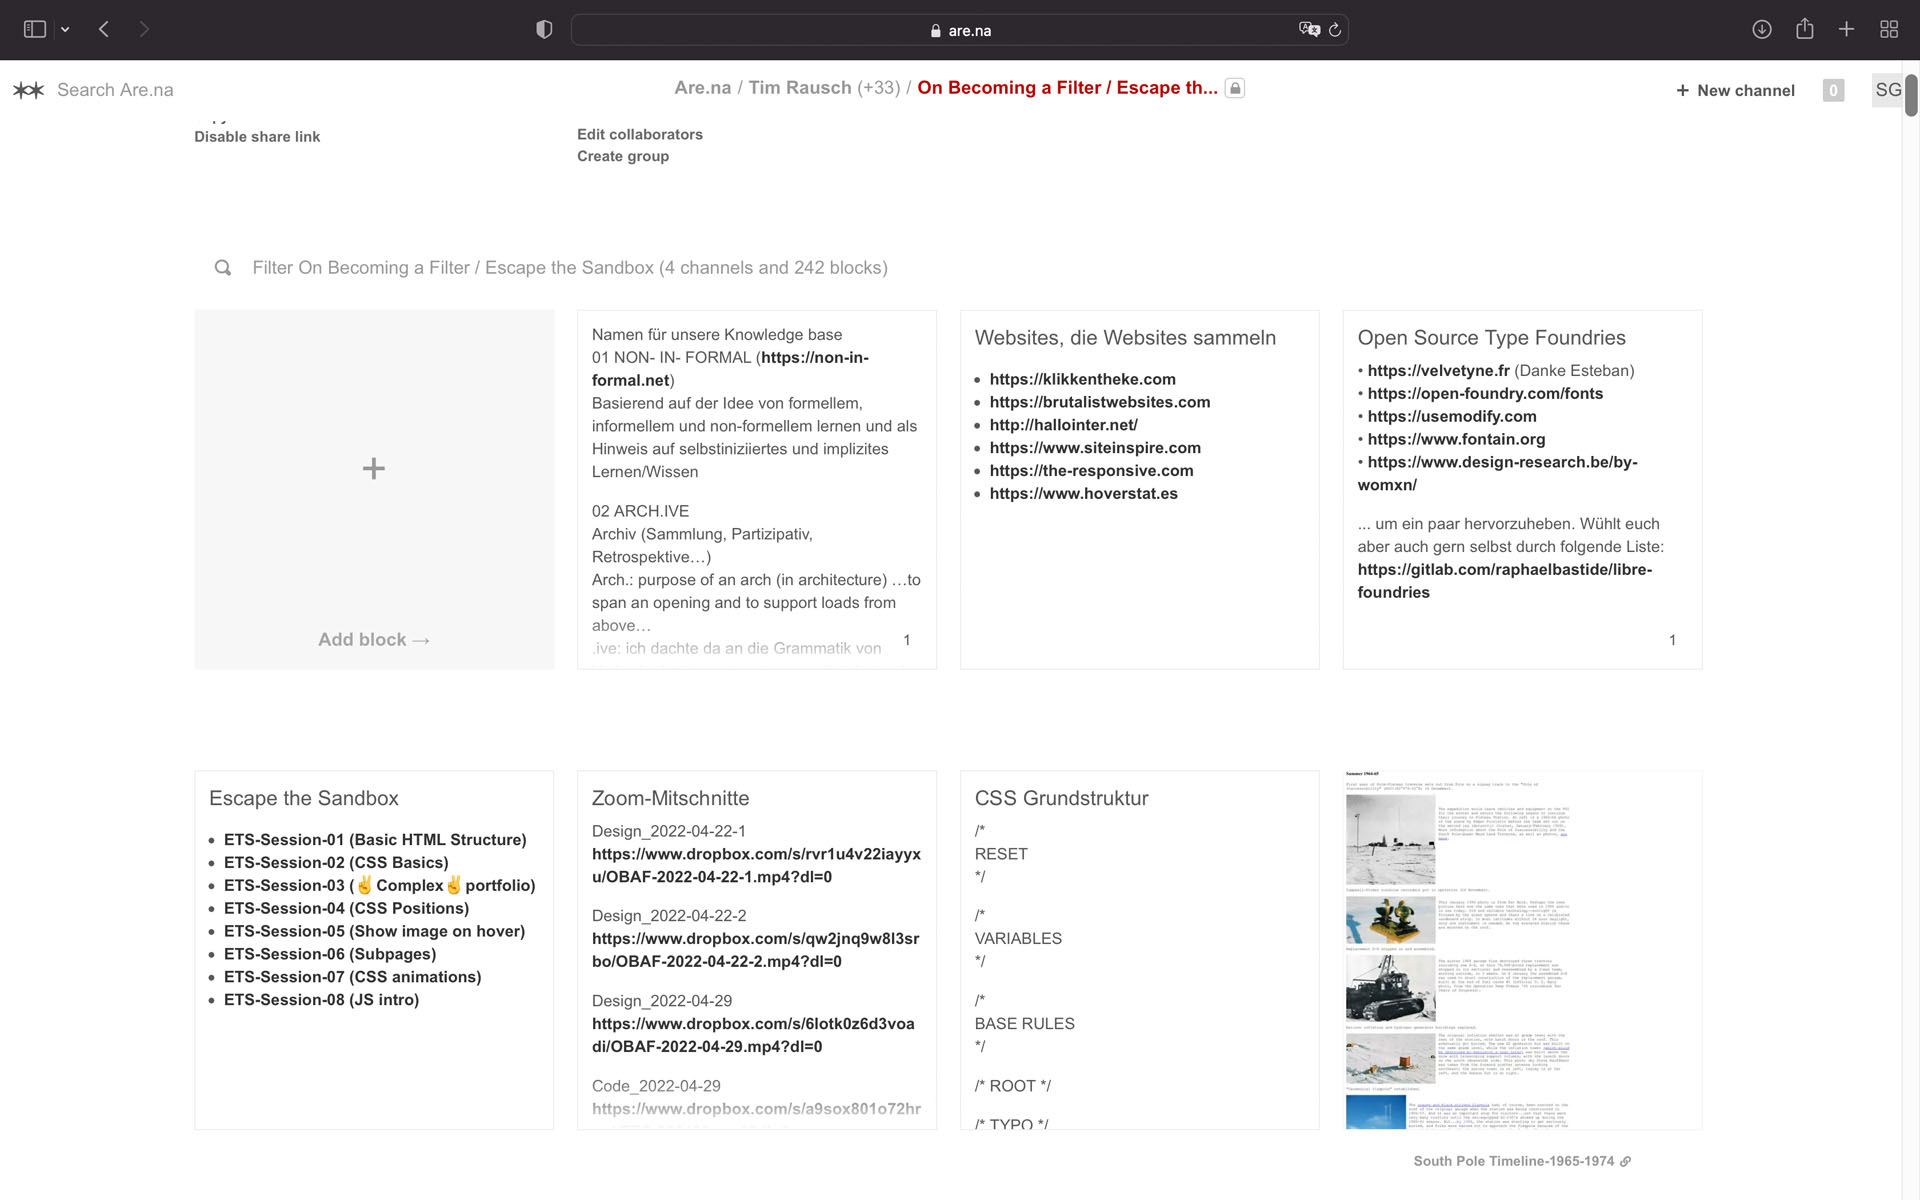This screenshot has height=1200, width=1920.
Task: Open ETS-Session-08 (JS intro)
Action: (x=321, y=1001)
